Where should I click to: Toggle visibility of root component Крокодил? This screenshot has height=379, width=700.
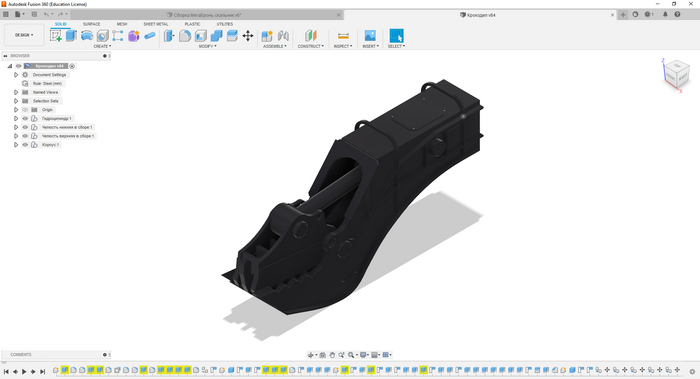pos(19,66)
